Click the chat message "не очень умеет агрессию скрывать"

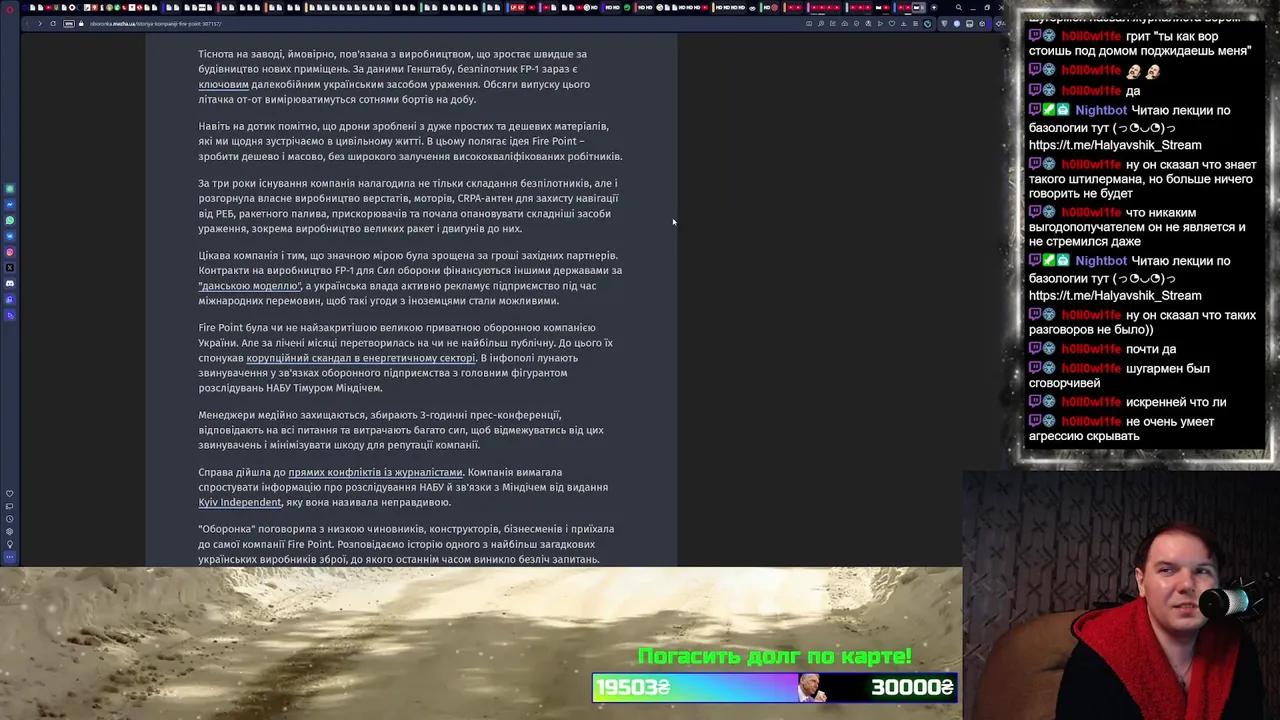[1121, 428]
